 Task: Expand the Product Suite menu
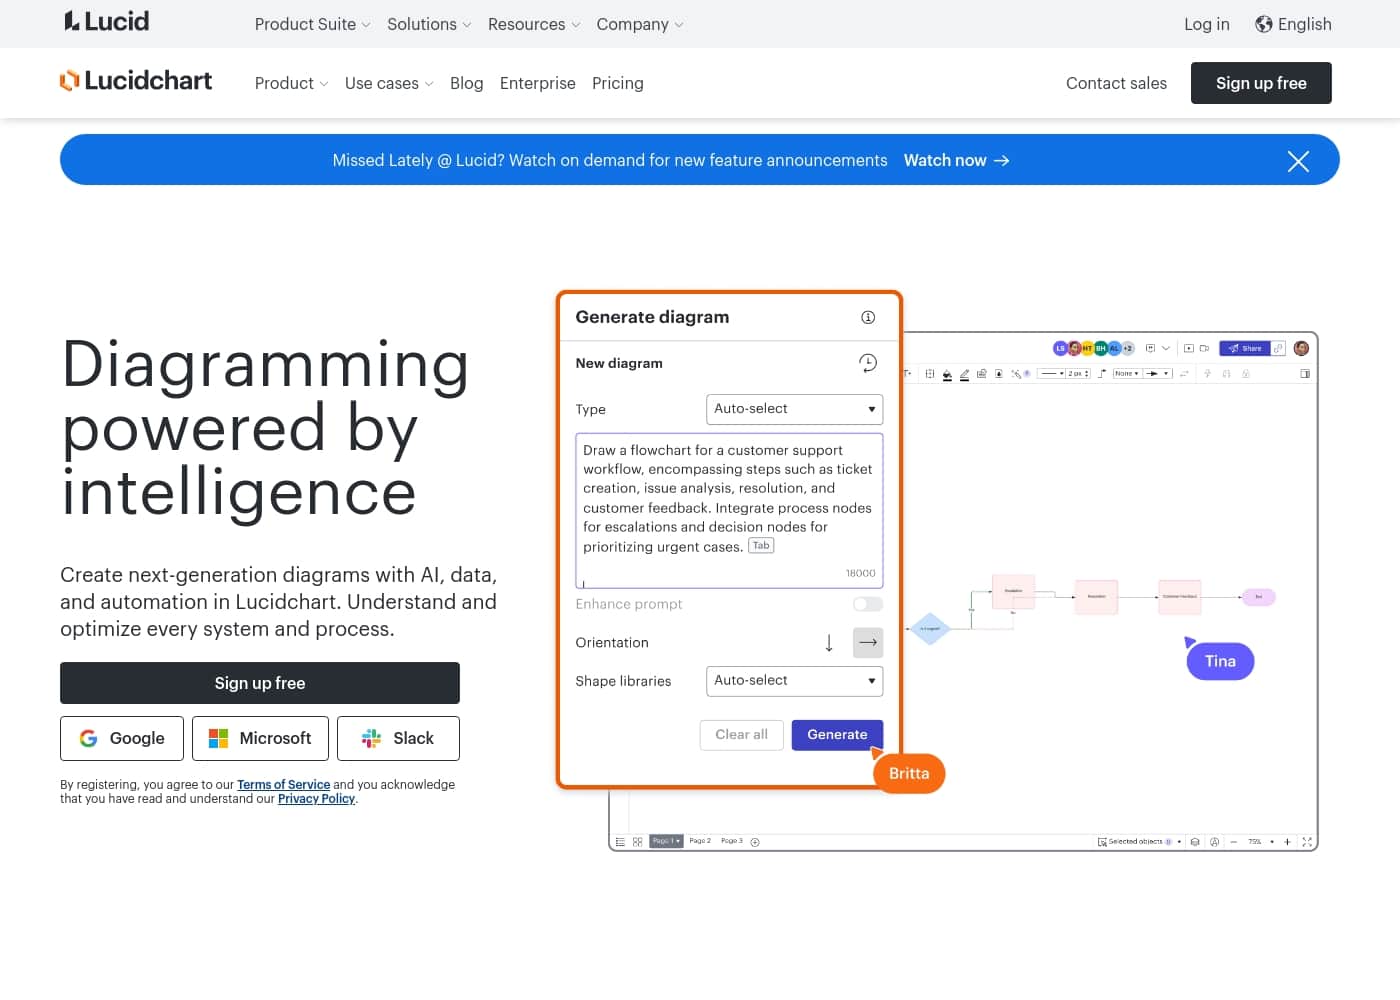[x=312, y=24]
